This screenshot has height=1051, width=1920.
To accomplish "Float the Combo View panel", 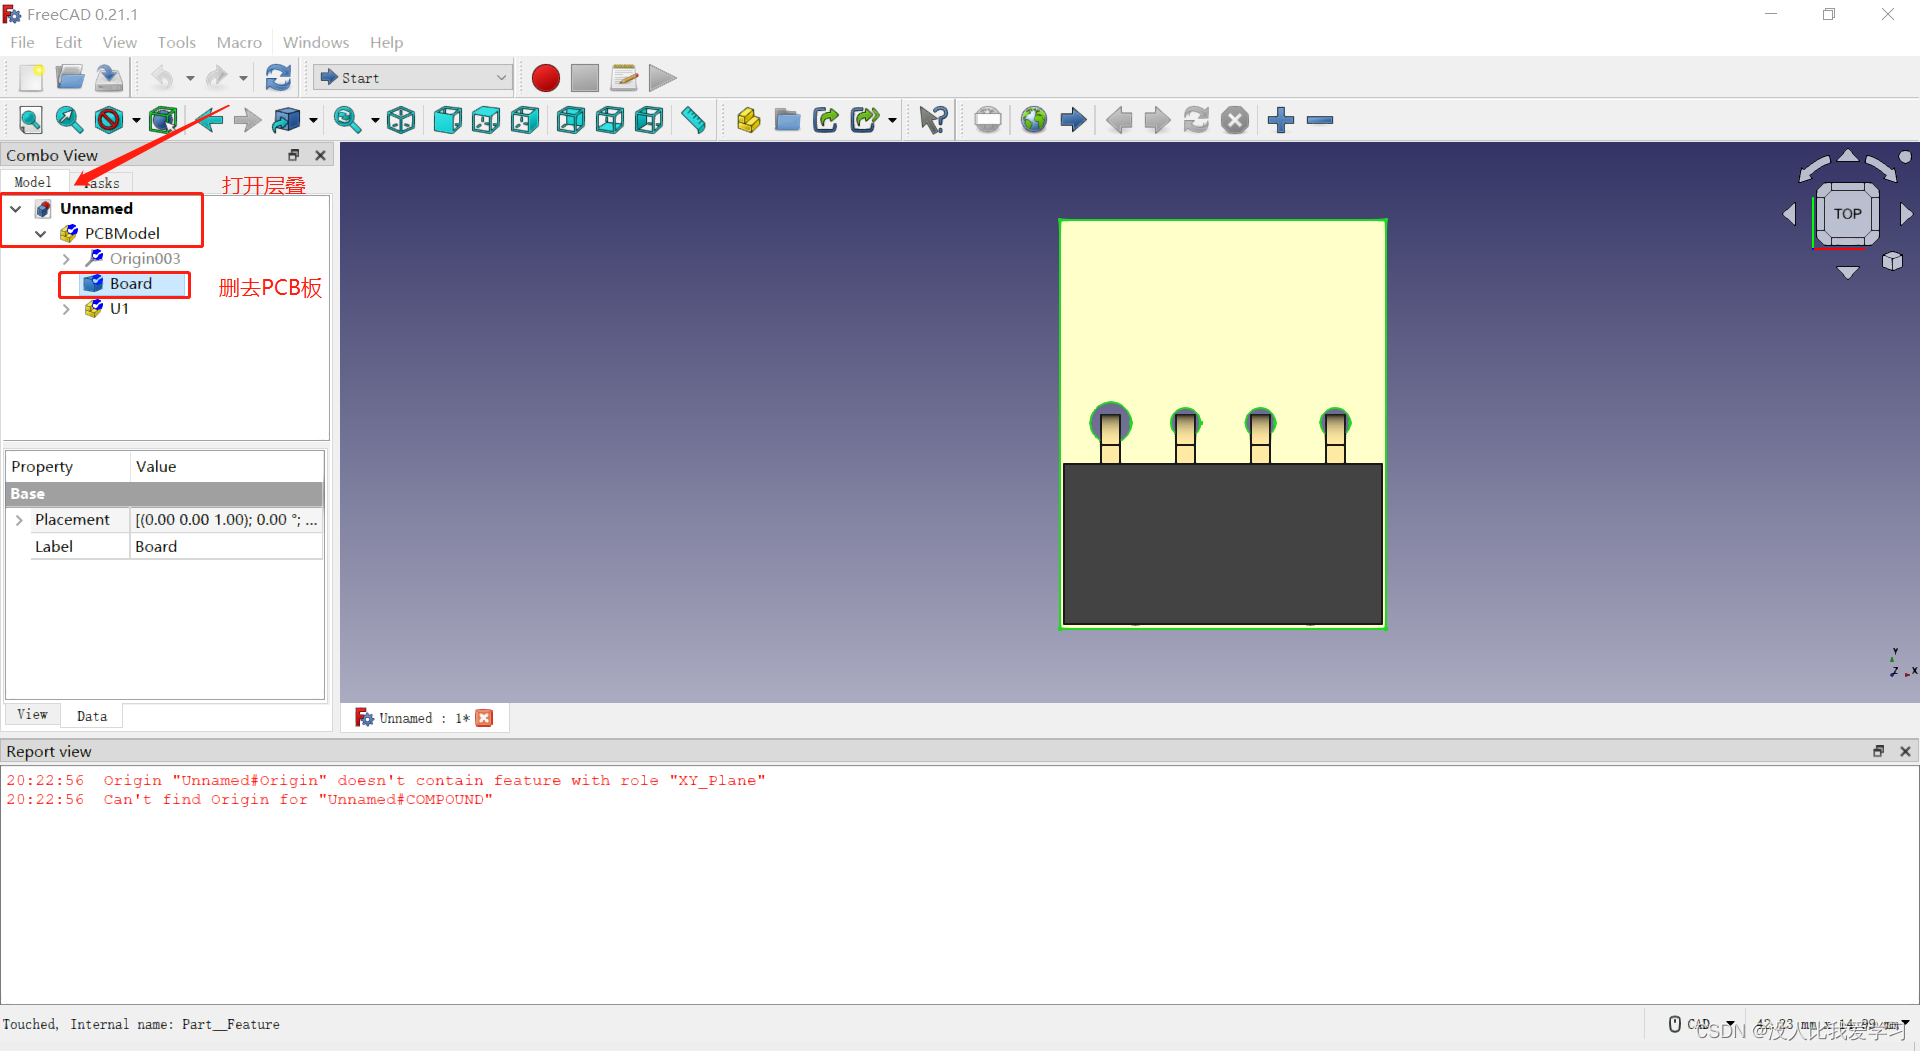I will pos(294,155).
